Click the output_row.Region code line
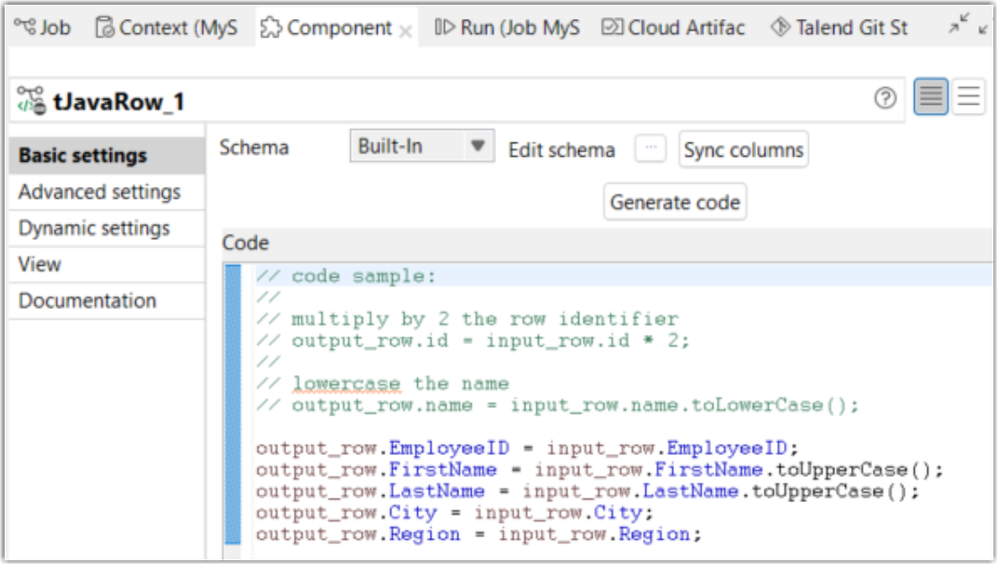998x565 pixels. click(x=479, y=534)
